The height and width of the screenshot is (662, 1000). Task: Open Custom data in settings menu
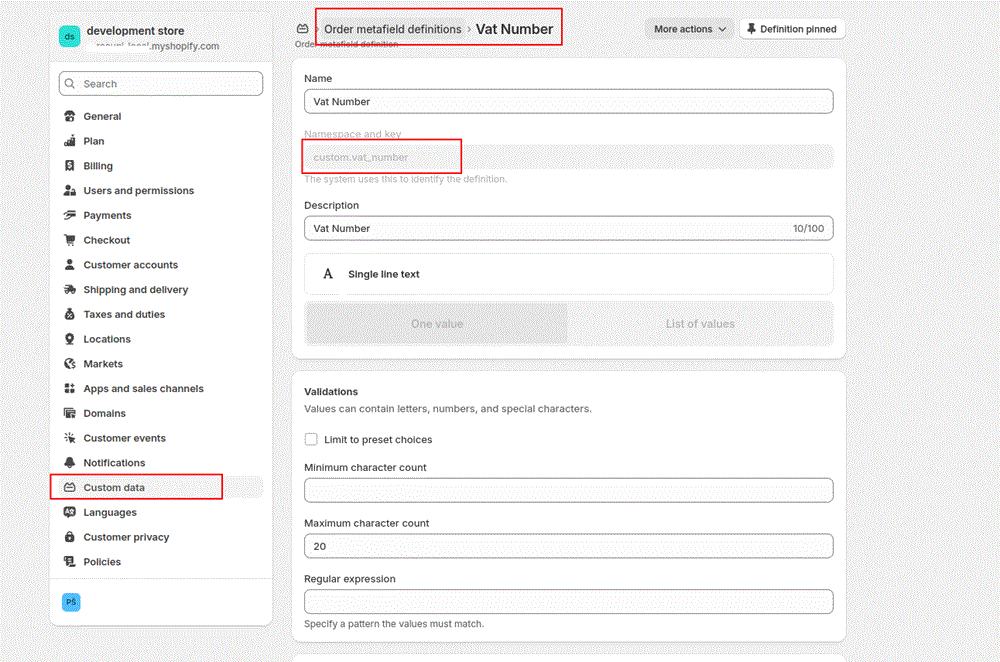point(114,488)
